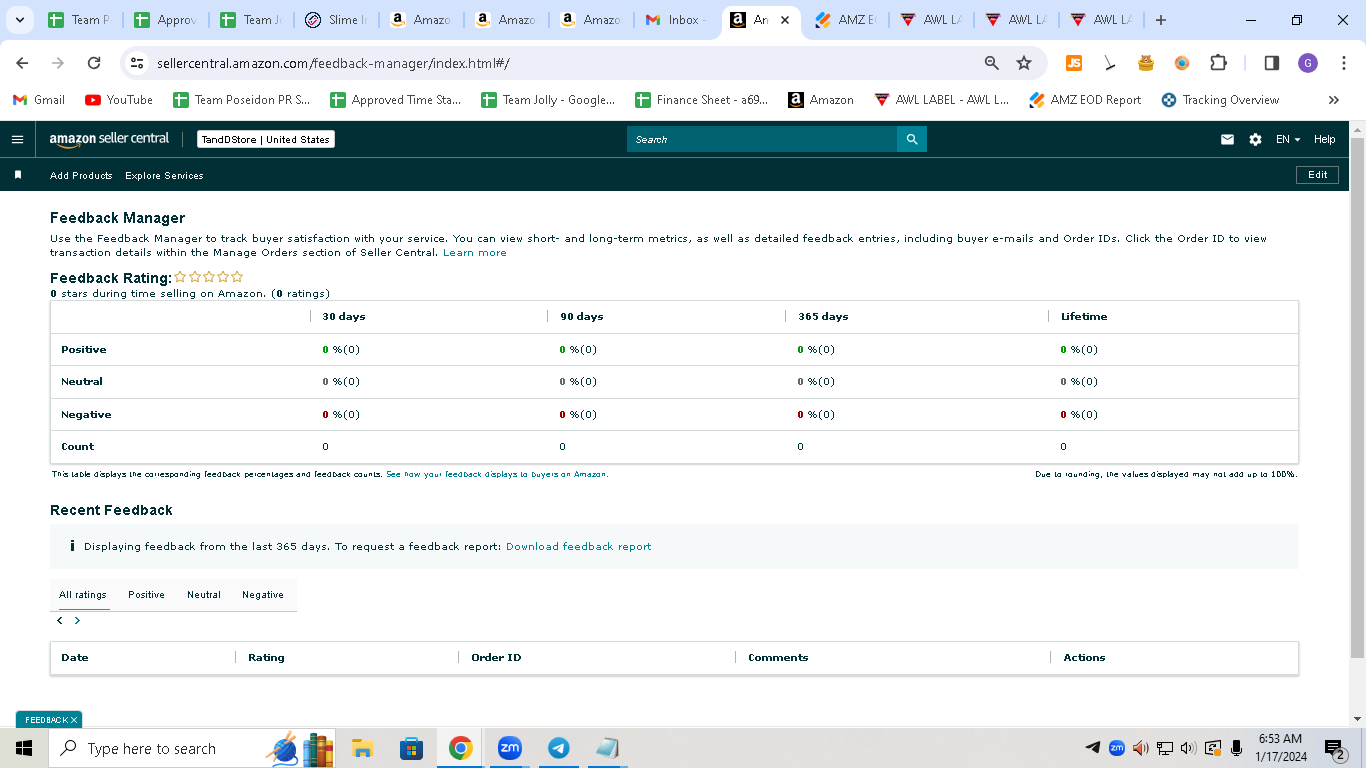
Task: Switch to the Slime browser tab
Action: point(335,20)
